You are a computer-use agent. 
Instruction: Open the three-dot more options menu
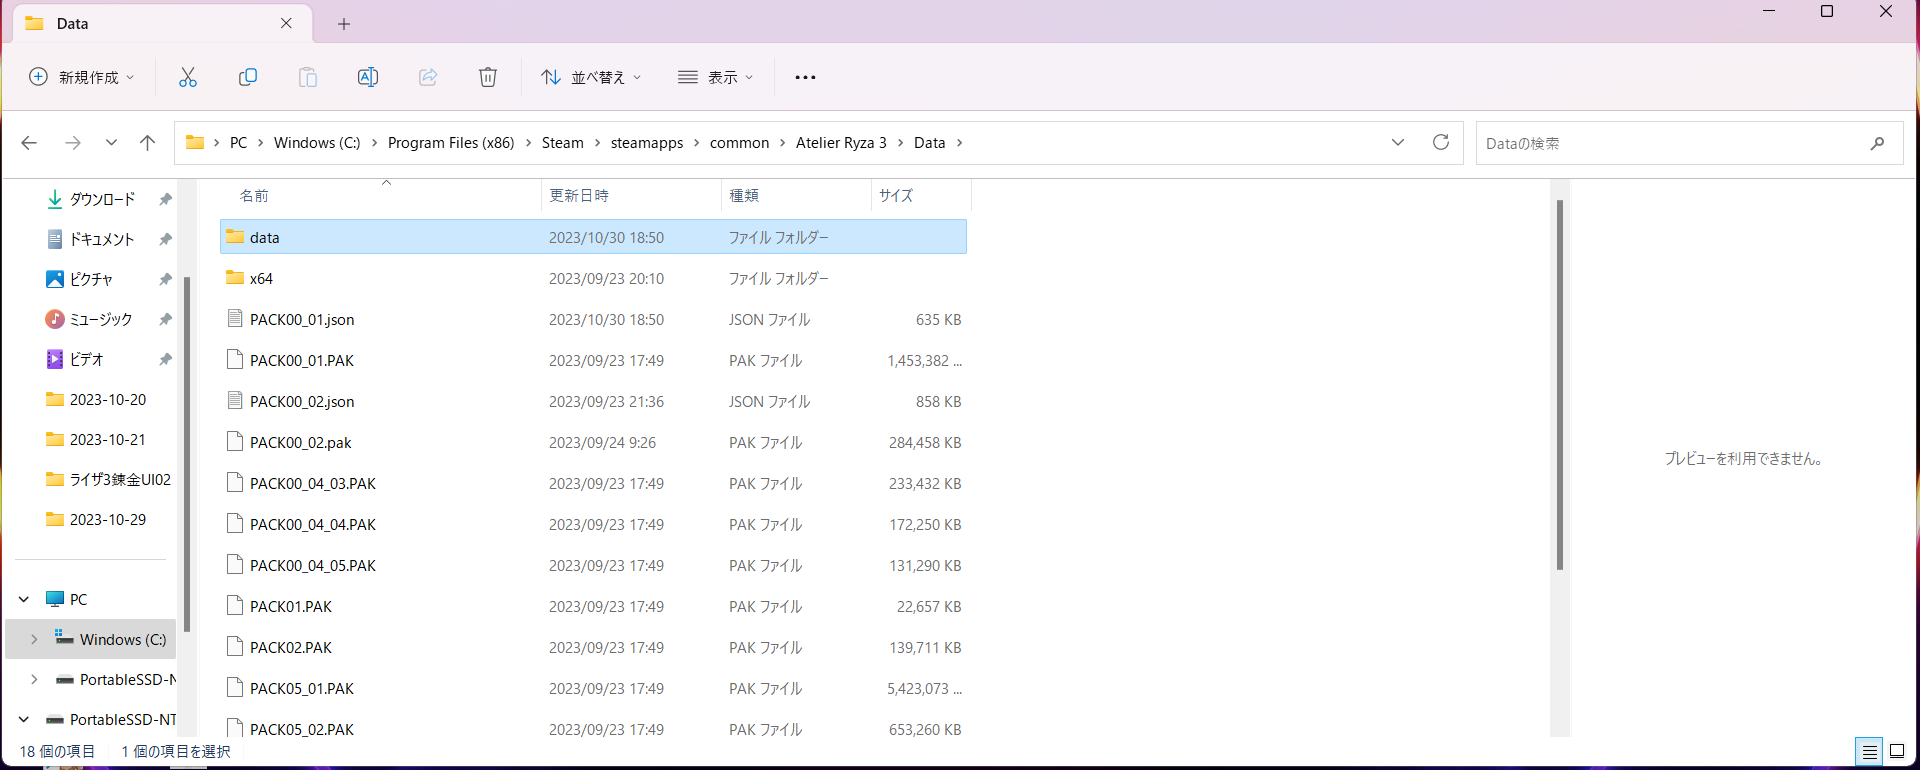pyautogui.click(x=805, y=77)
